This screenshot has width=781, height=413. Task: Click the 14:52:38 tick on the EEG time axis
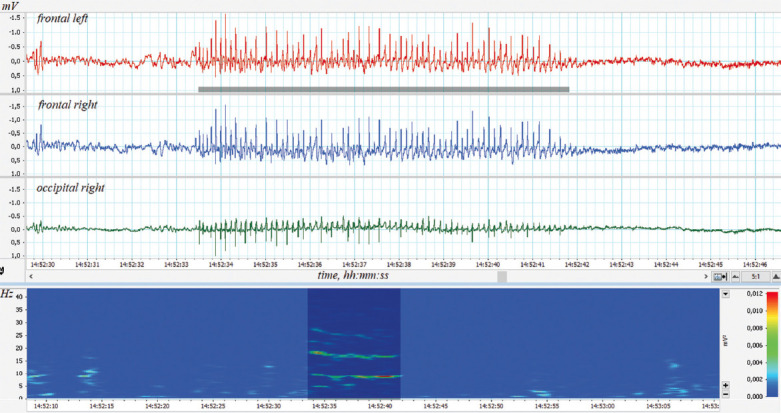[x=399, y=265]
